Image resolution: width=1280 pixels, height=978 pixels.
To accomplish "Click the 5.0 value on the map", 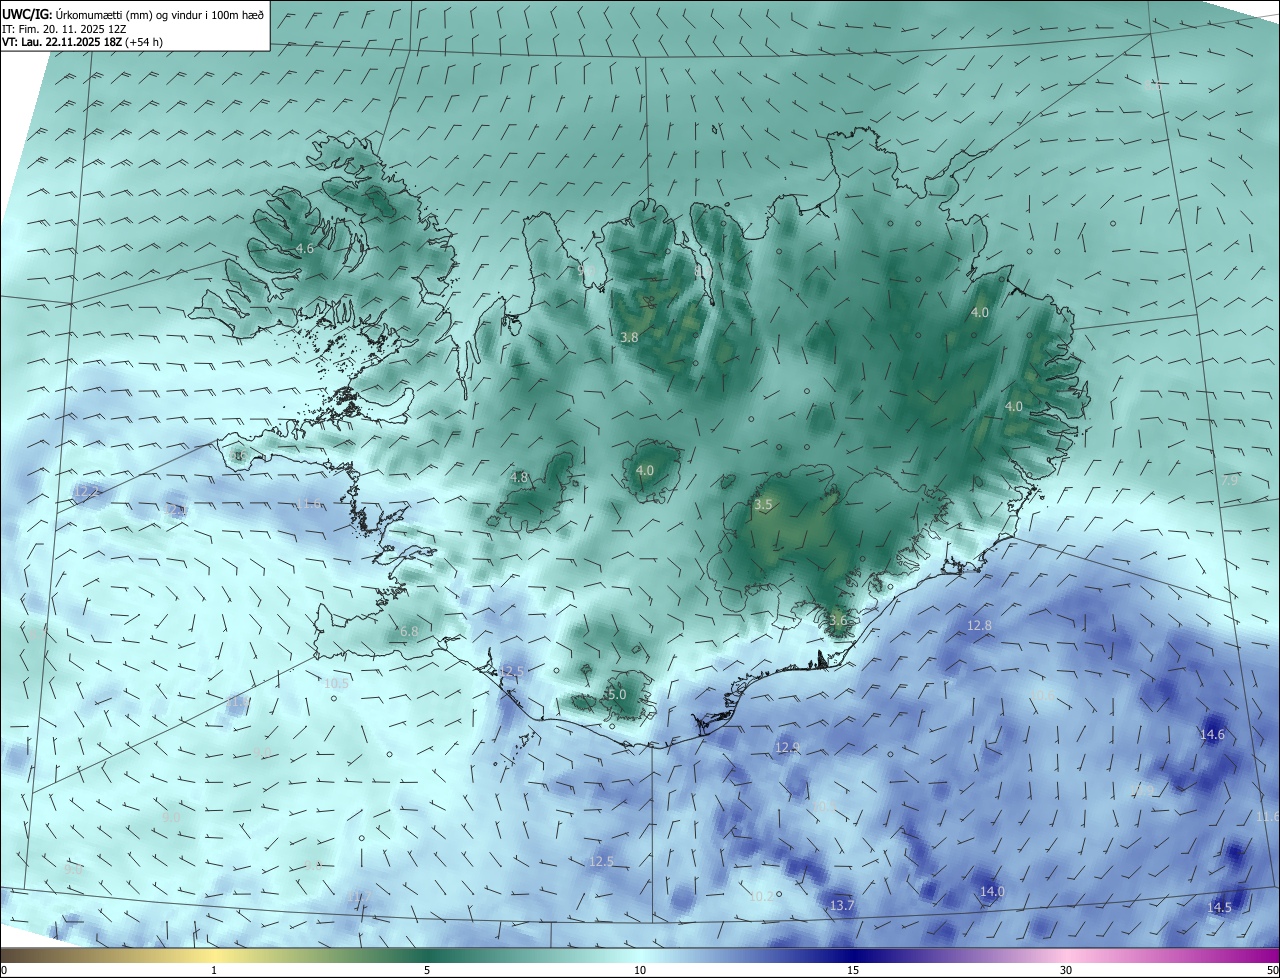I will click(x=616, y=694).
